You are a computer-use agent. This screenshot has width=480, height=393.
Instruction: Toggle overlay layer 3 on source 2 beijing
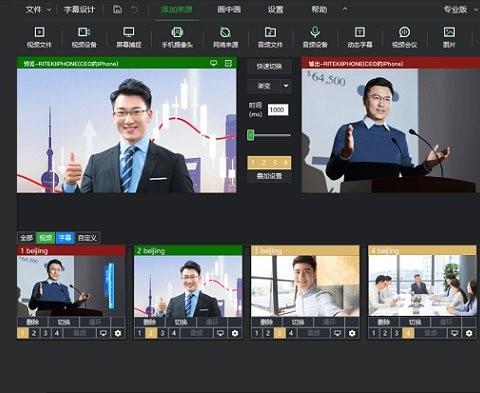(163, 333)
